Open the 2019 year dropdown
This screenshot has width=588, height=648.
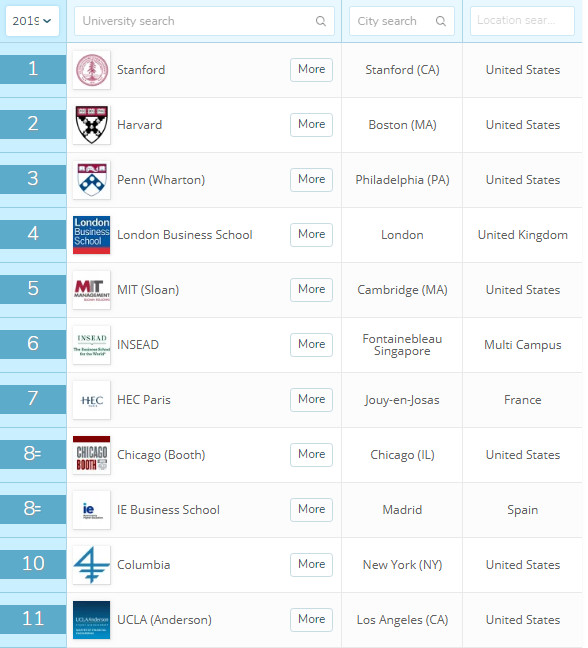(32, 21)
